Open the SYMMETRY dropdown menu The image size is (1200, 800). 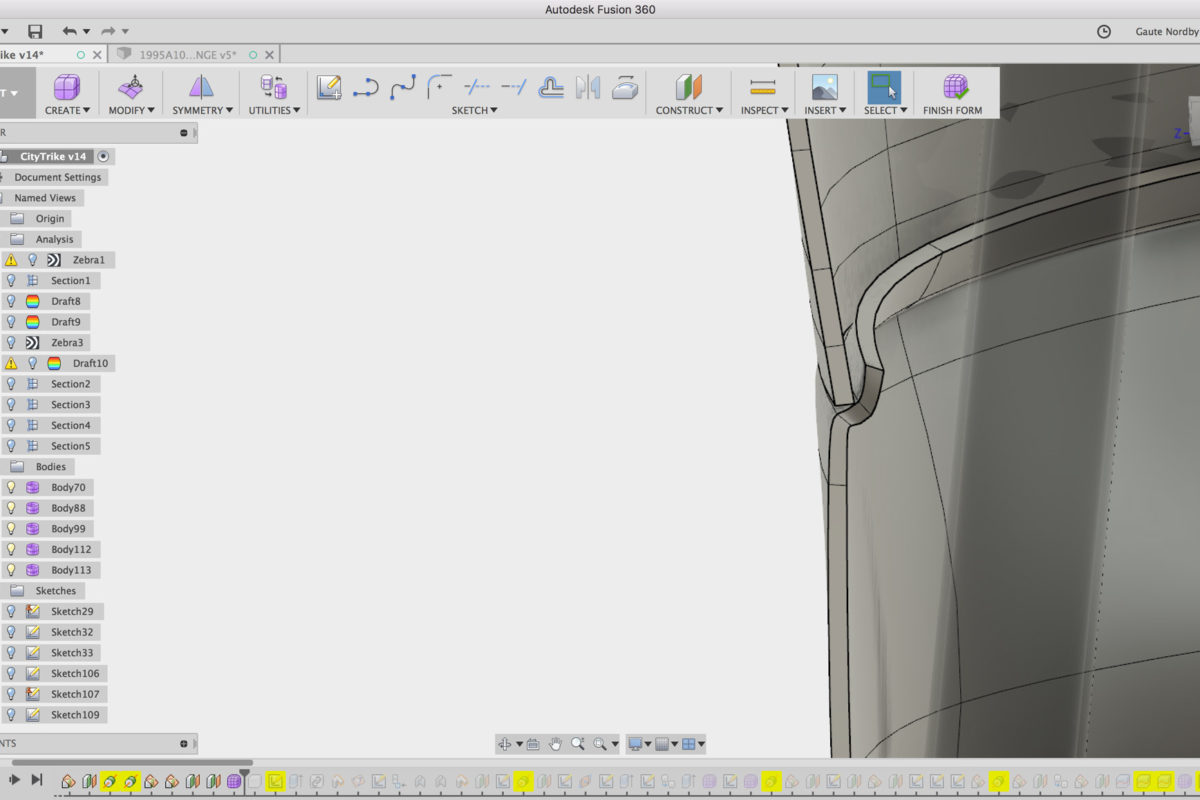point(202,110)
